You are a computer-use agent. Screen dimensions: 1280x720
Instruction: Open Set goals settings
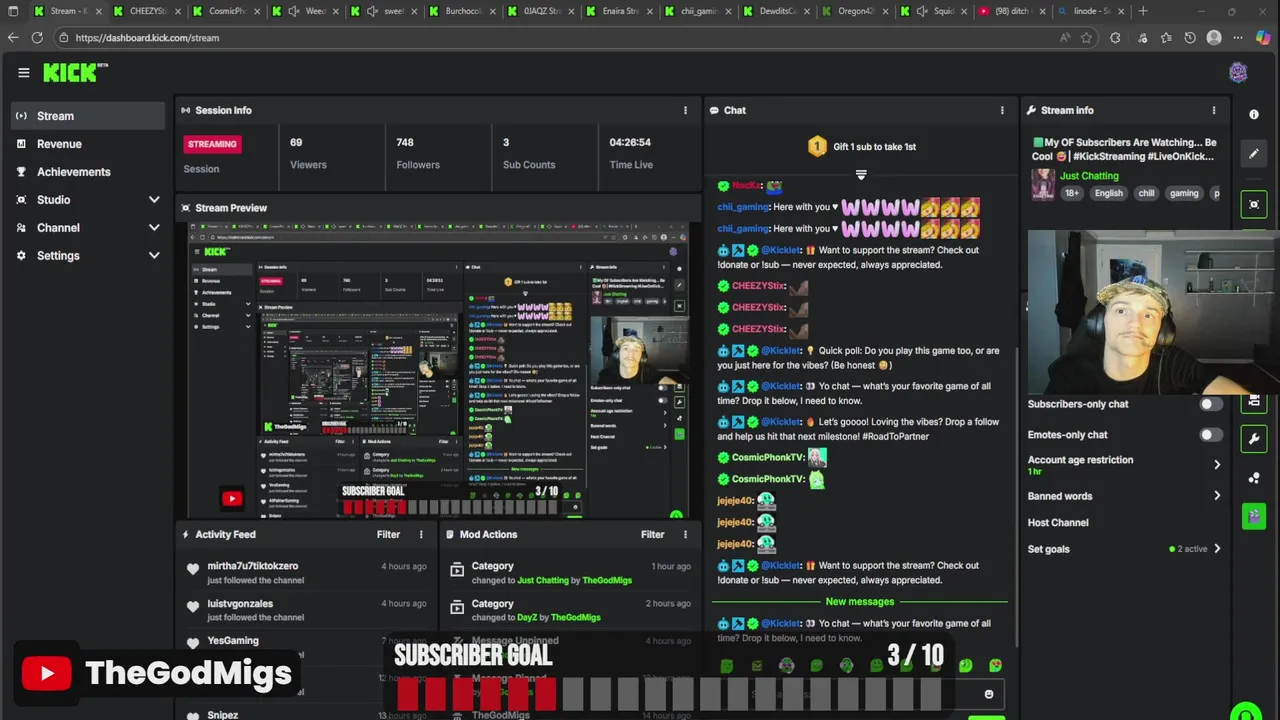pos(1124,549)
